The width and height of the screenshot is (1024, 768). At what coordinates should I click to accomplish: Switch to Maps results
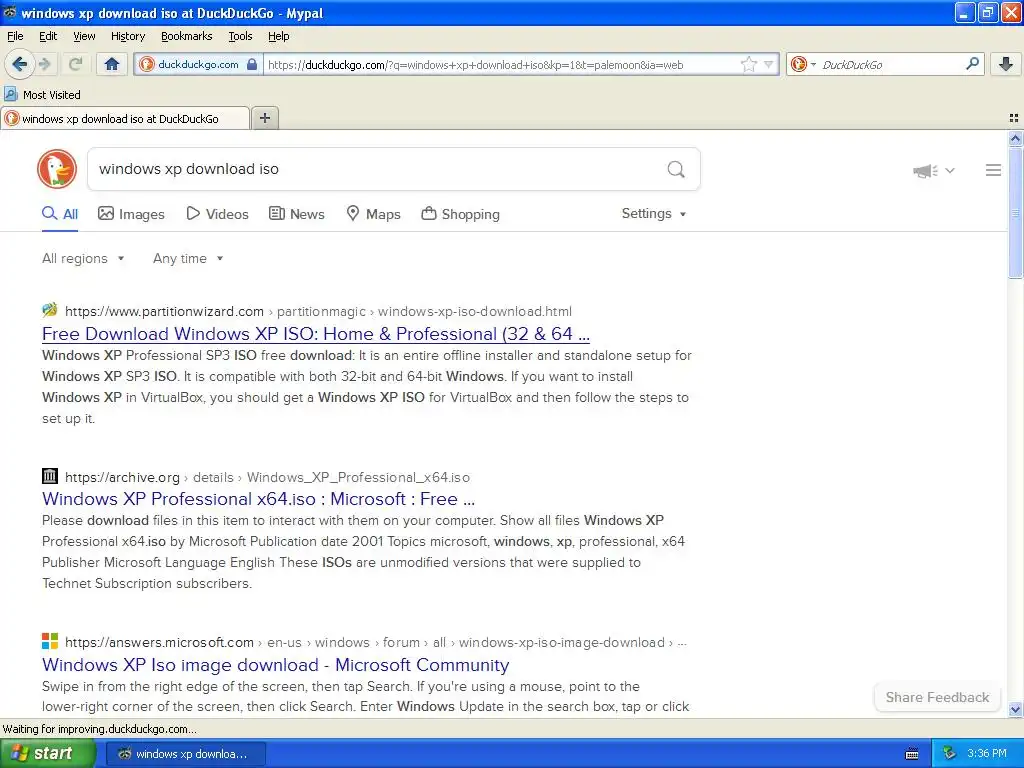coord(374,214)
